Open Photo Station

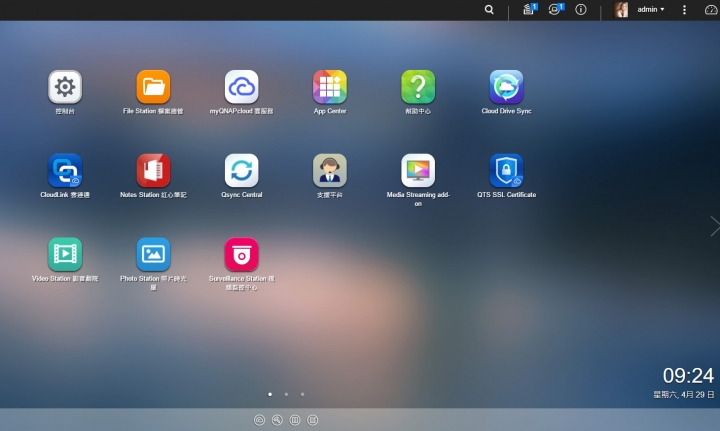pyautogui.click(x=153, y=254)
